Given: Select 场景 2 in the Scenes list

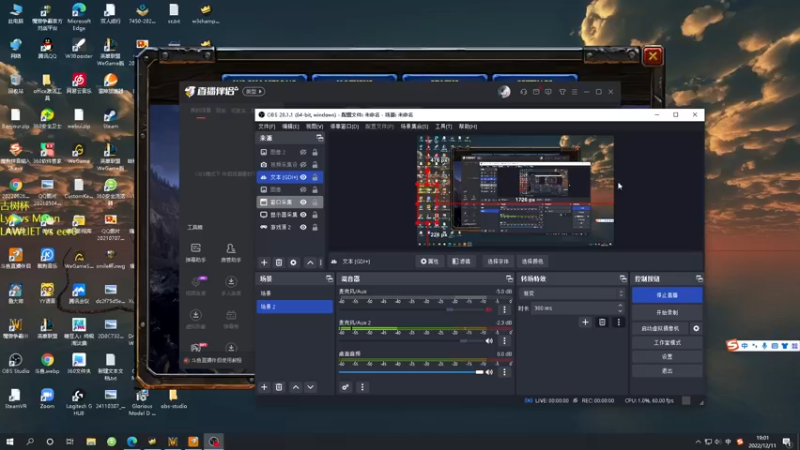Looking at the screenshot, I should coord(294,307).
